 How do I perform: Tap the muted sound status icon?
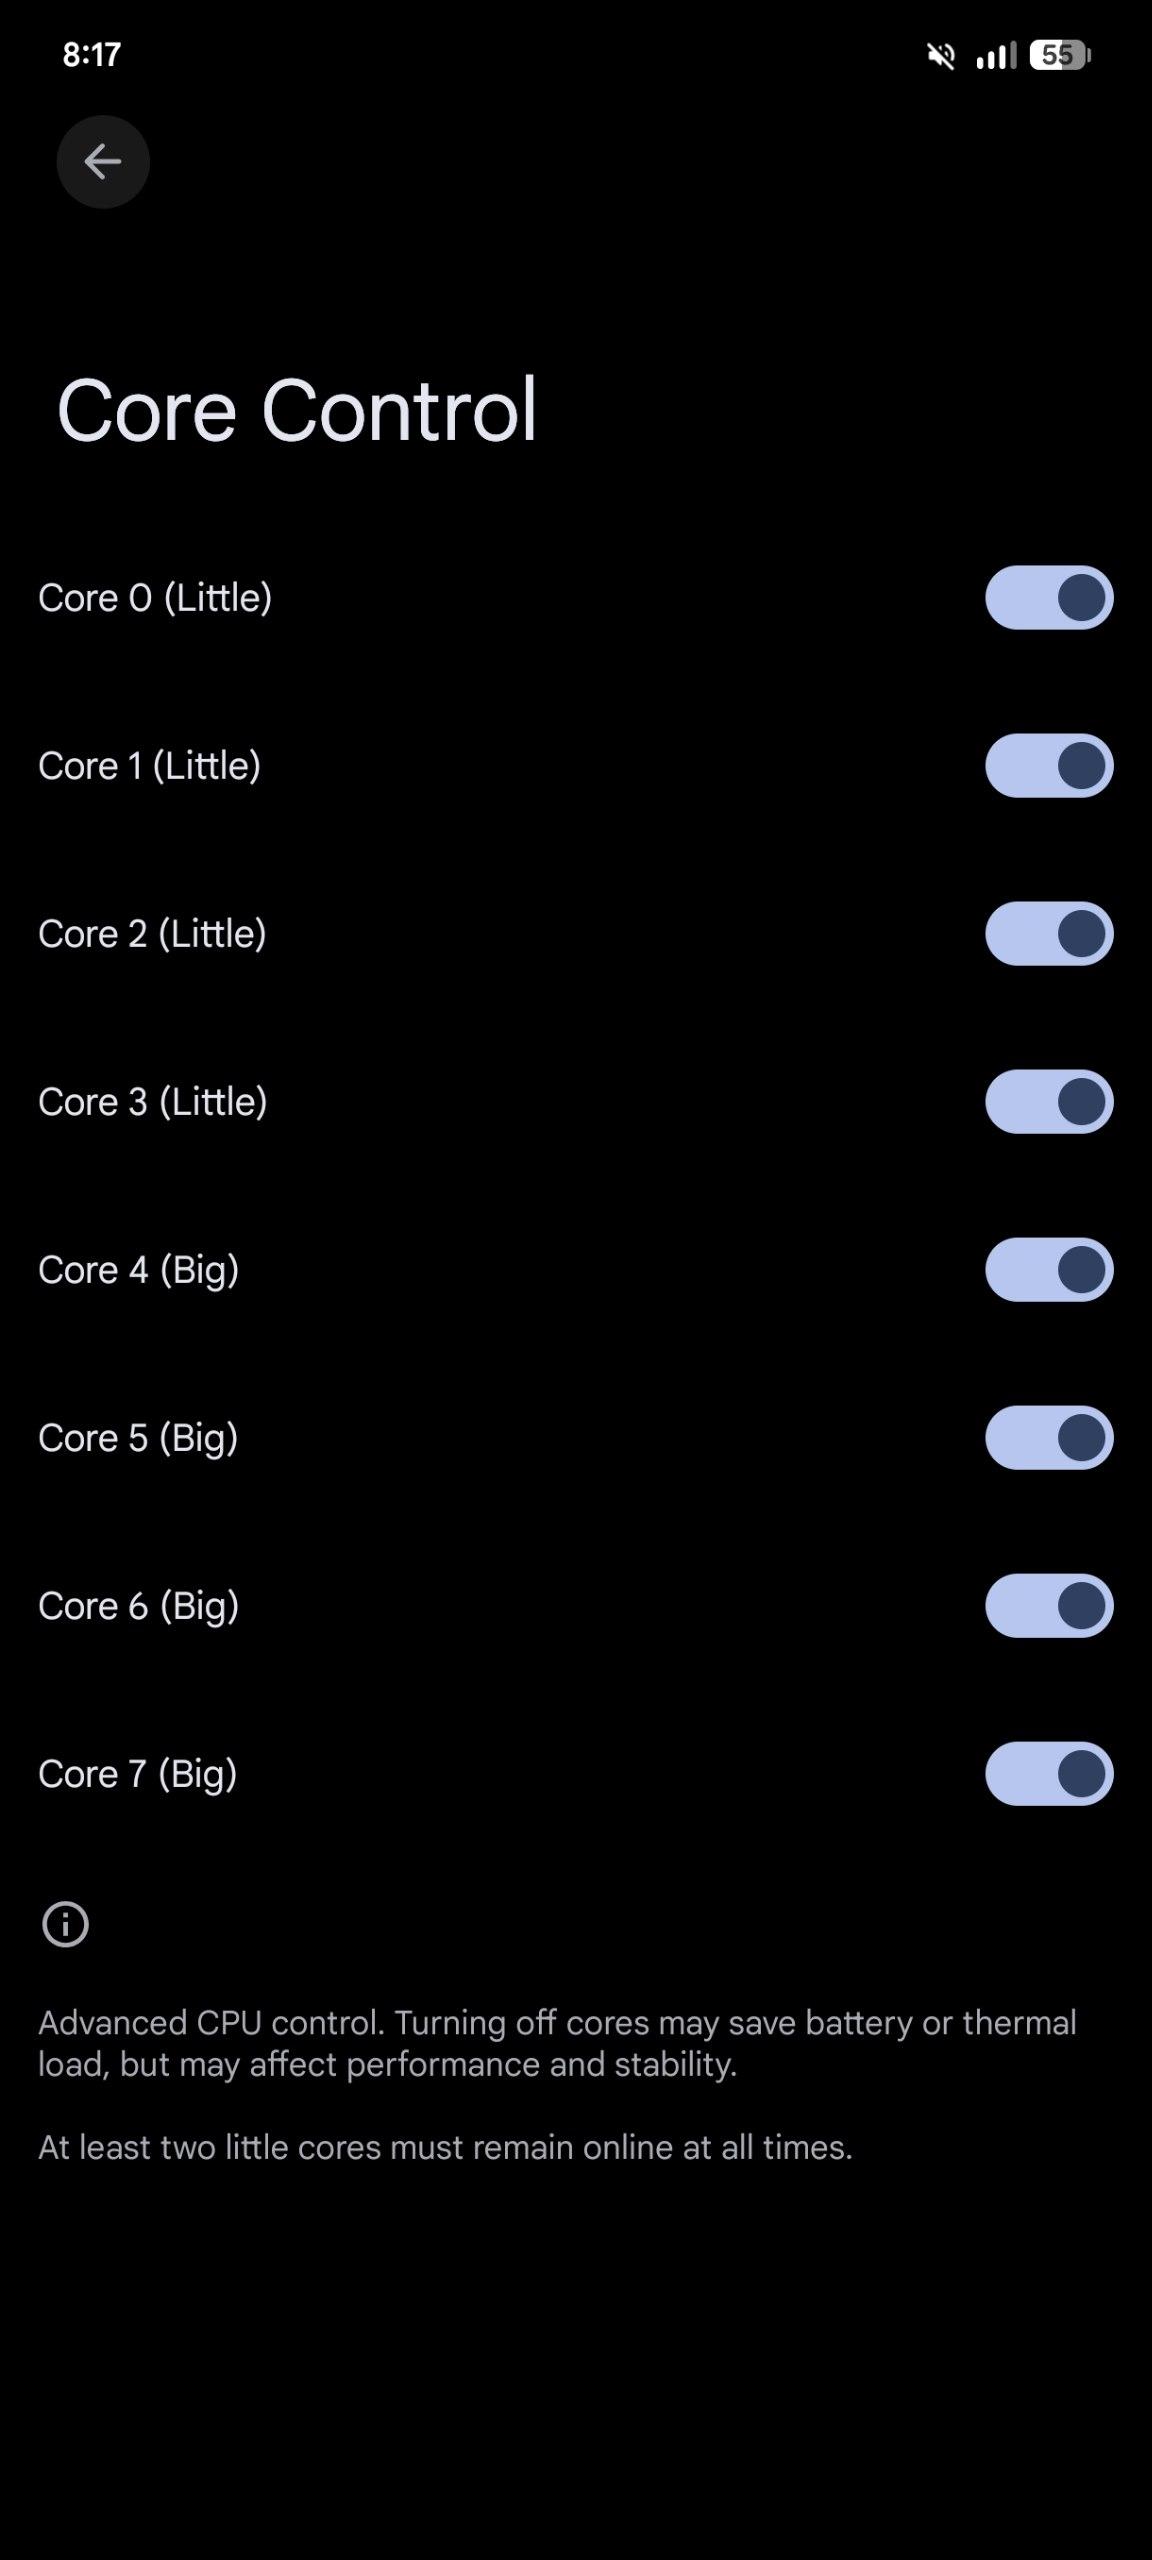[x=941, y=56]
